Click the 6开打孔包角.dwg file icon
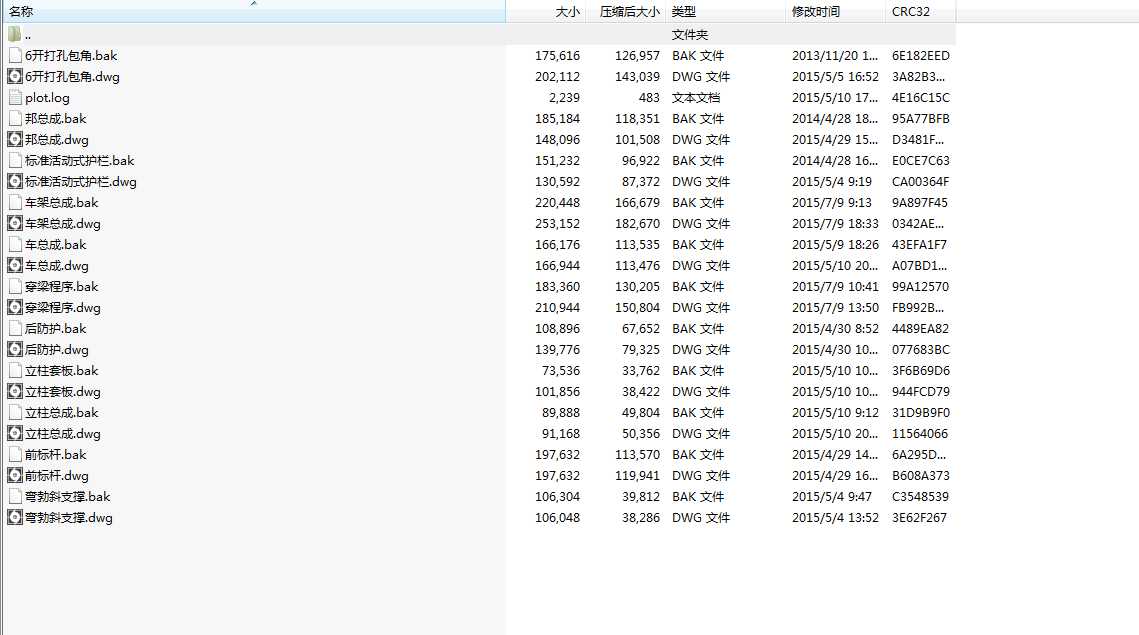The height and width of the screenshot is (635, 1139). pyautogui.click(x=15, y=76)
